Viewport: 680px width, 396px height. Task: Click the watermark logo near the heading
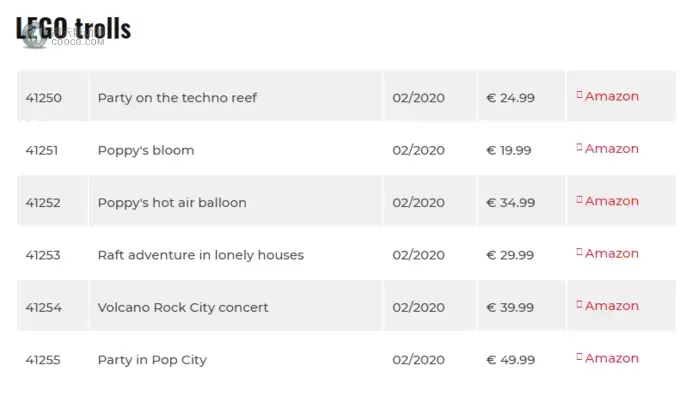point(35,37)
